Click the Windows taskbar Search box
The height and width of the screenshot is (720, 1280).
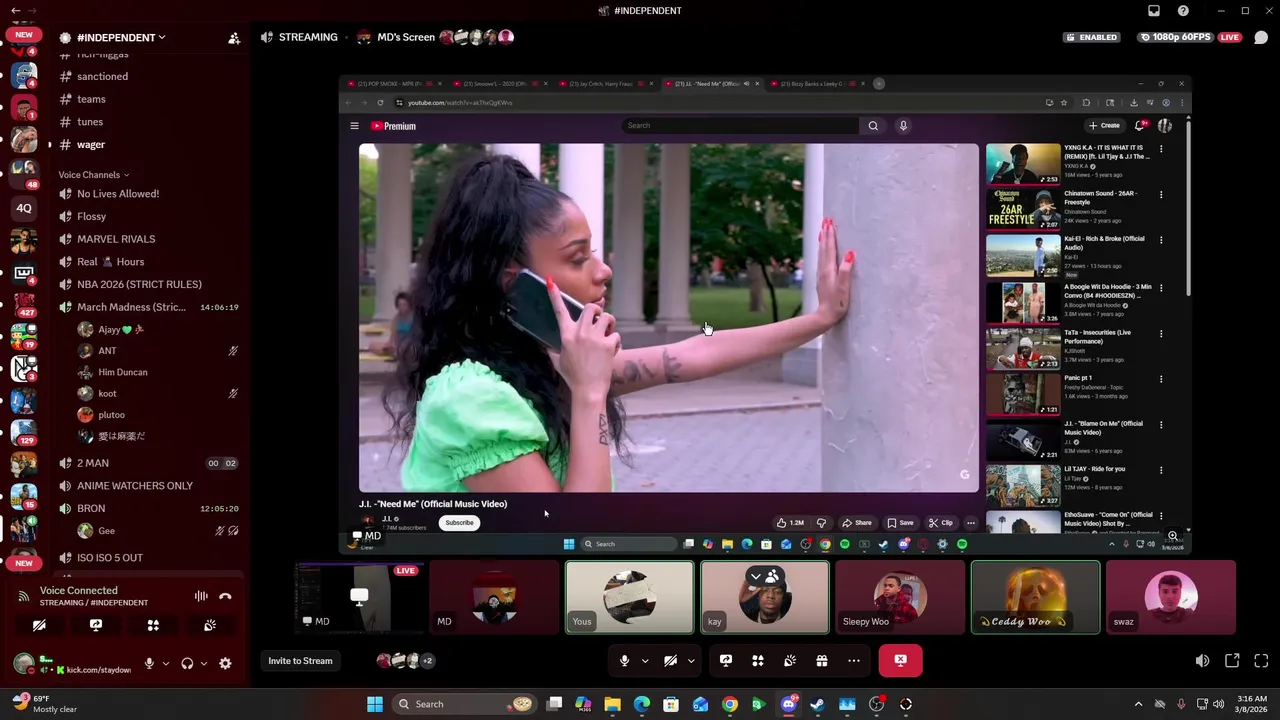[x=466, y=704]
